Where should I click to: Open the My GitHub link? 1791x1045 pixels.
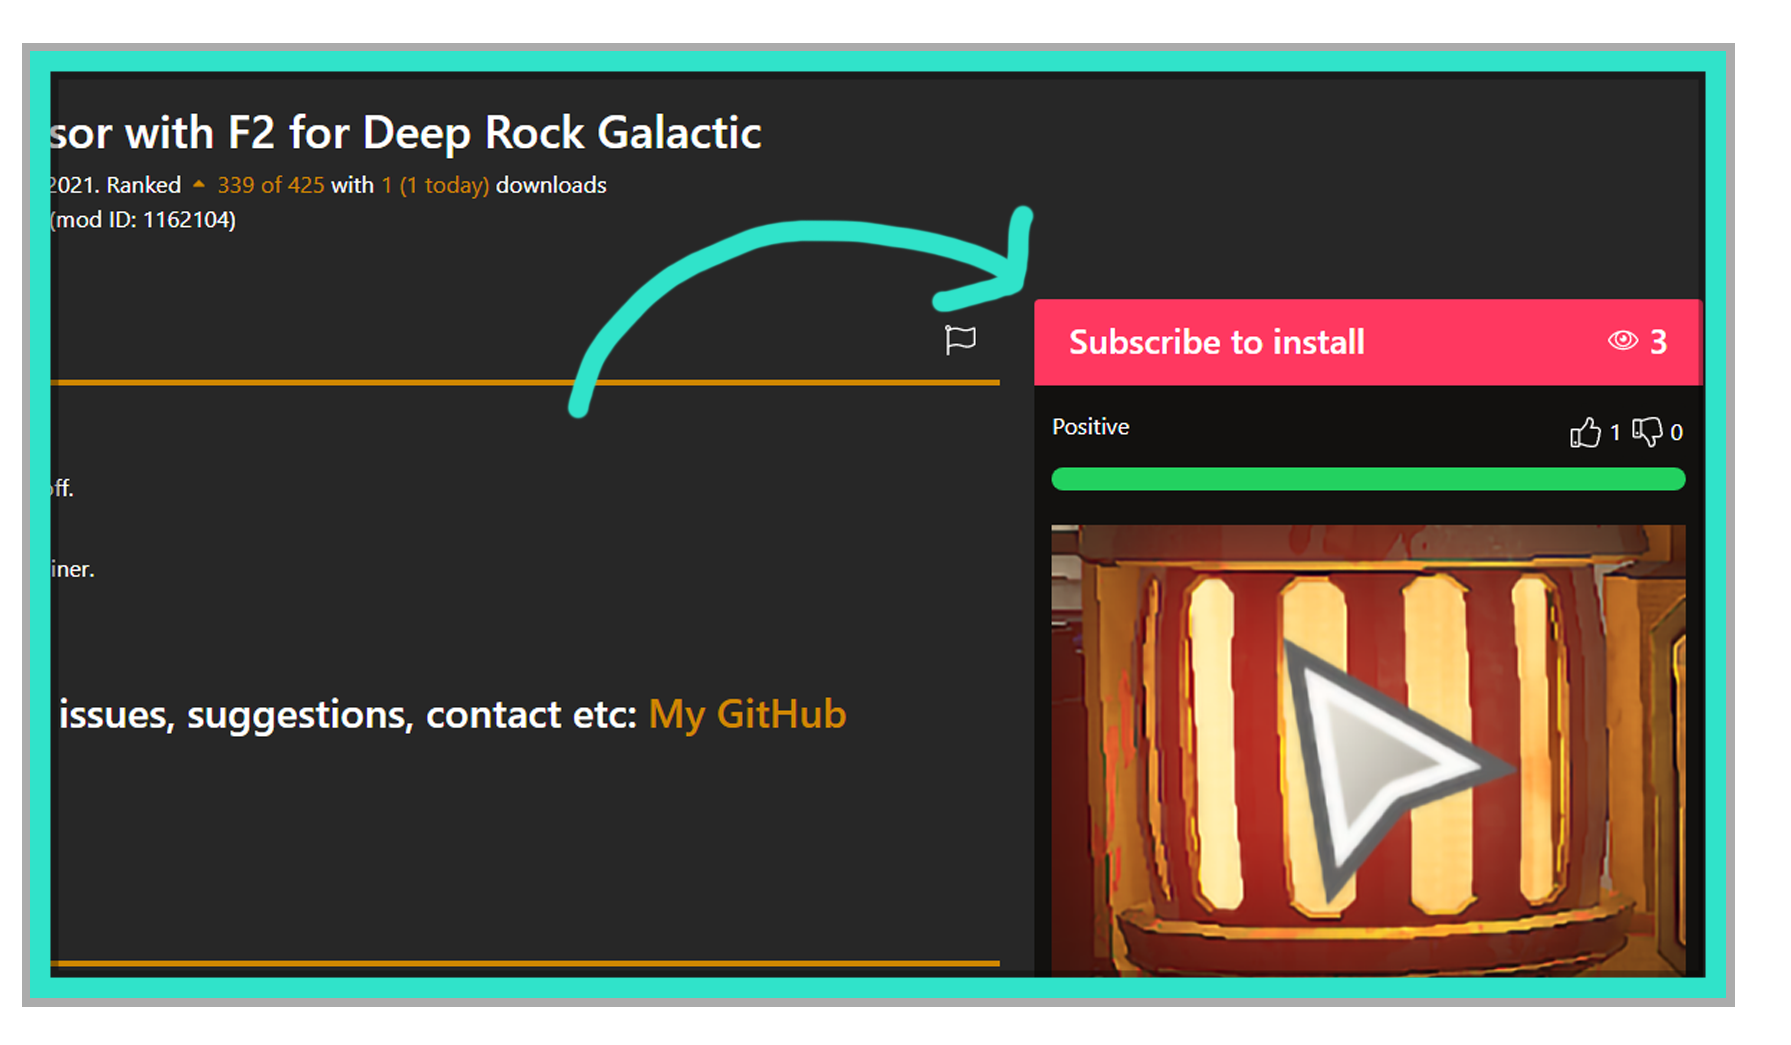click(747, 714)
